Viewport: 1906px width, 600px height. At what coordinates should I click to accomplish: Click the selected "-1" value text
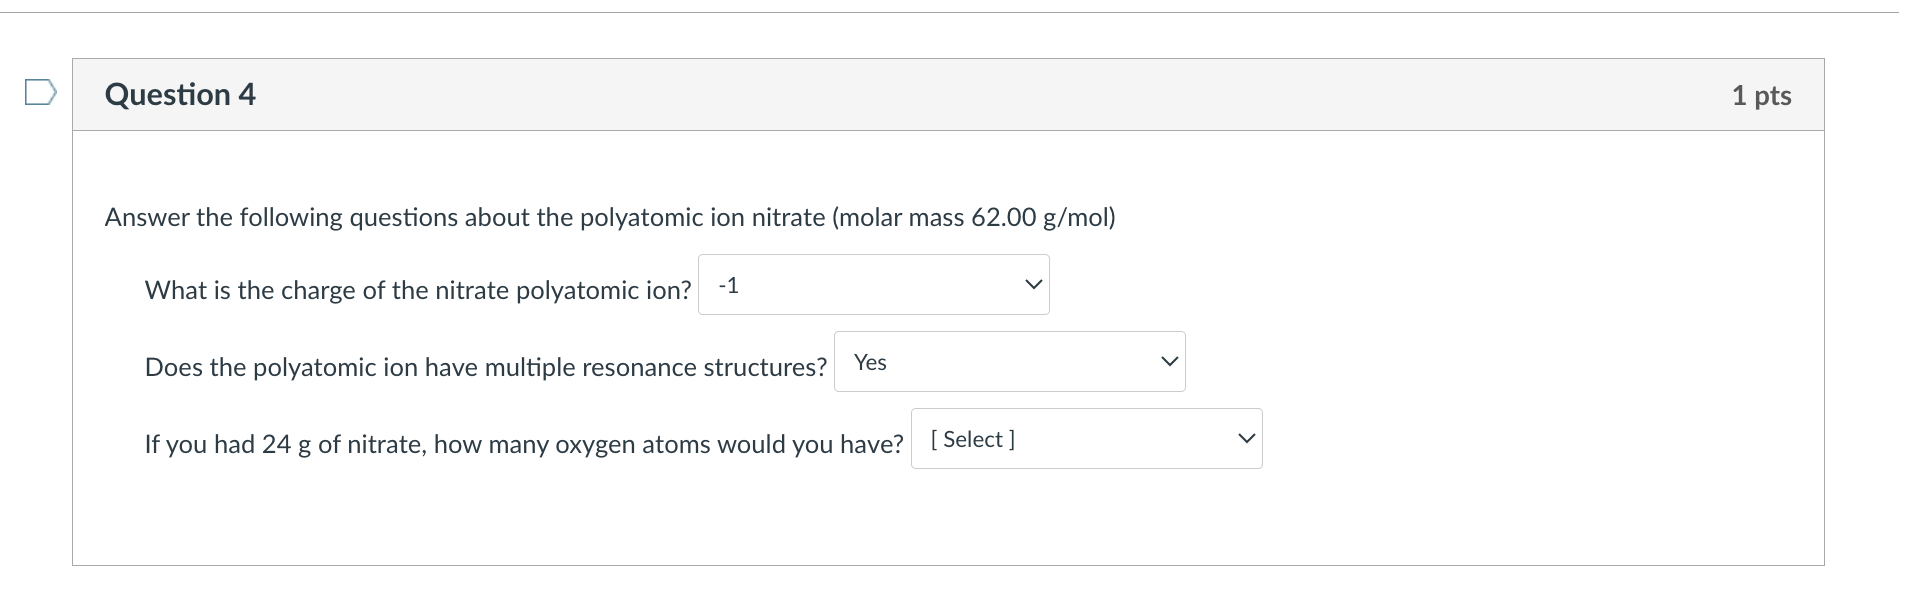(729, 286)
